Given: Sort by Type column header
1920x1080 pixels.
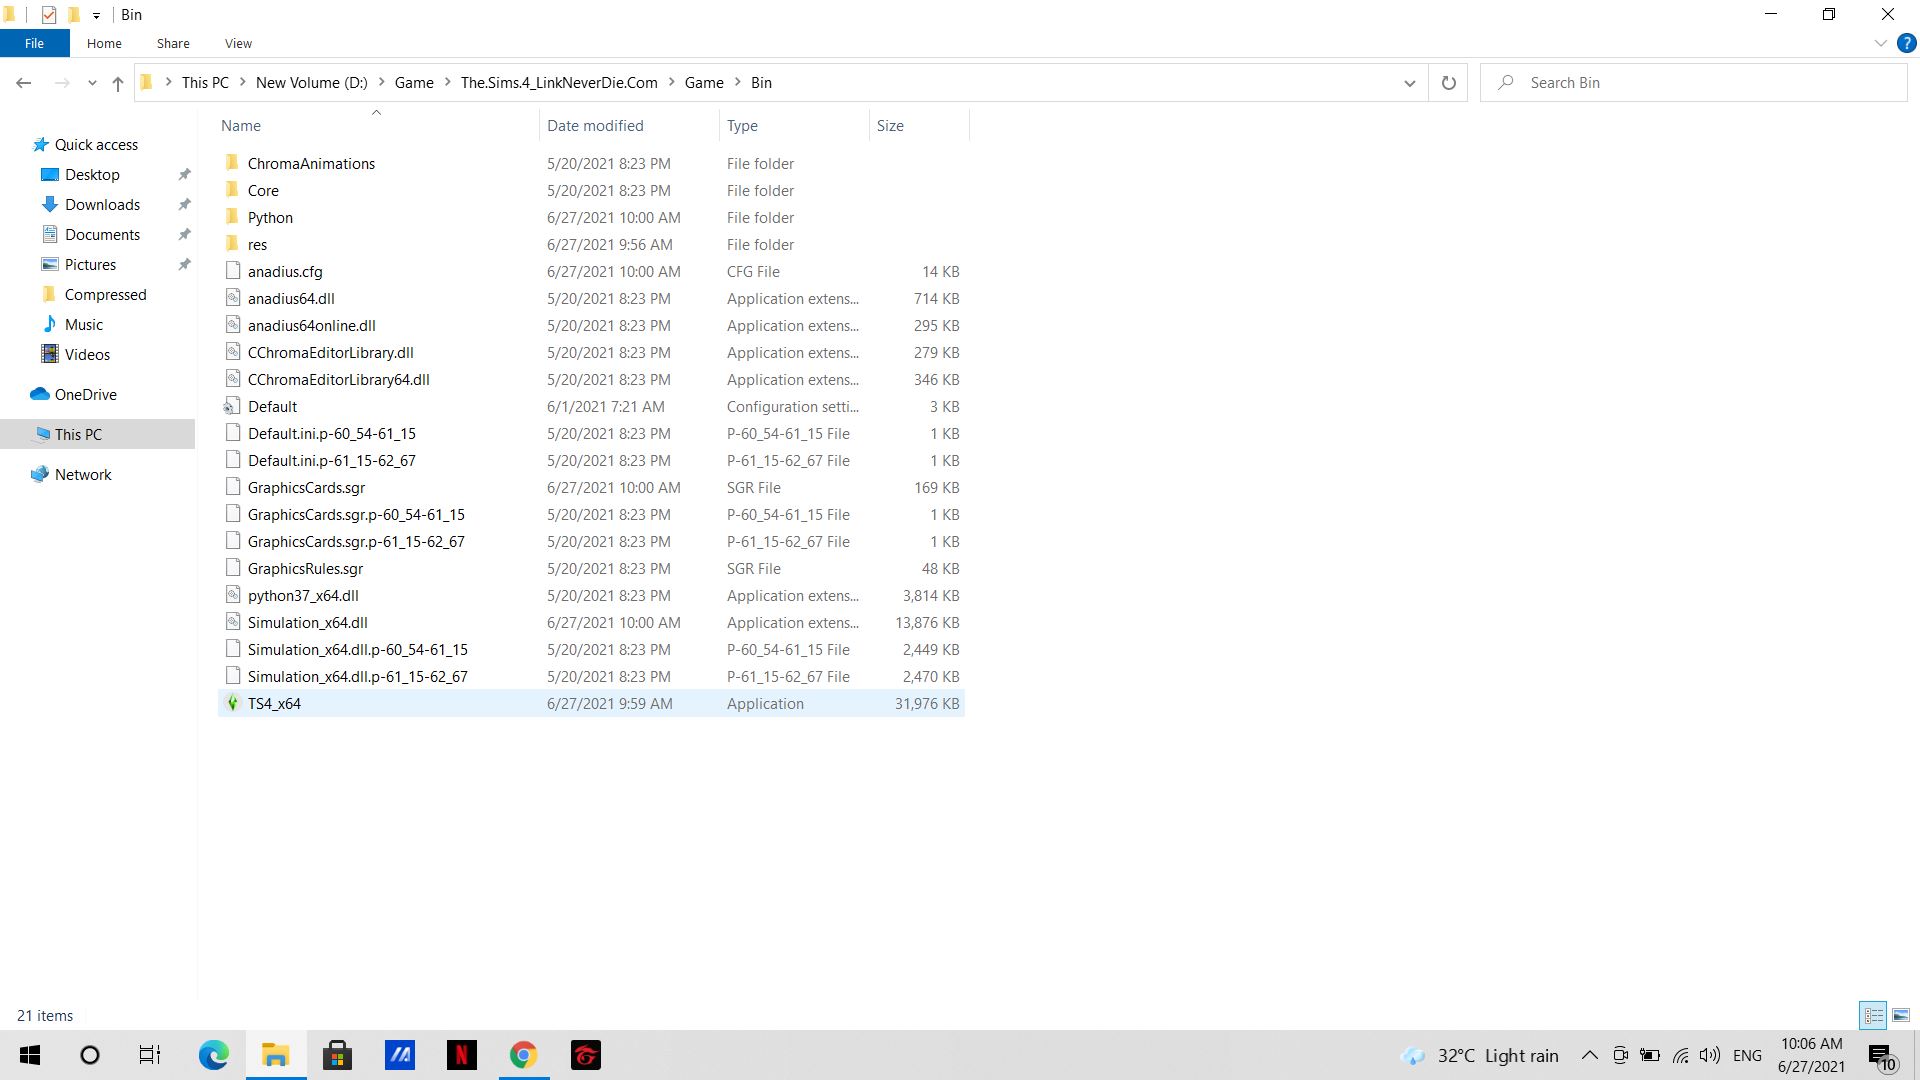Looking at the screenshot, I should 794,125.
